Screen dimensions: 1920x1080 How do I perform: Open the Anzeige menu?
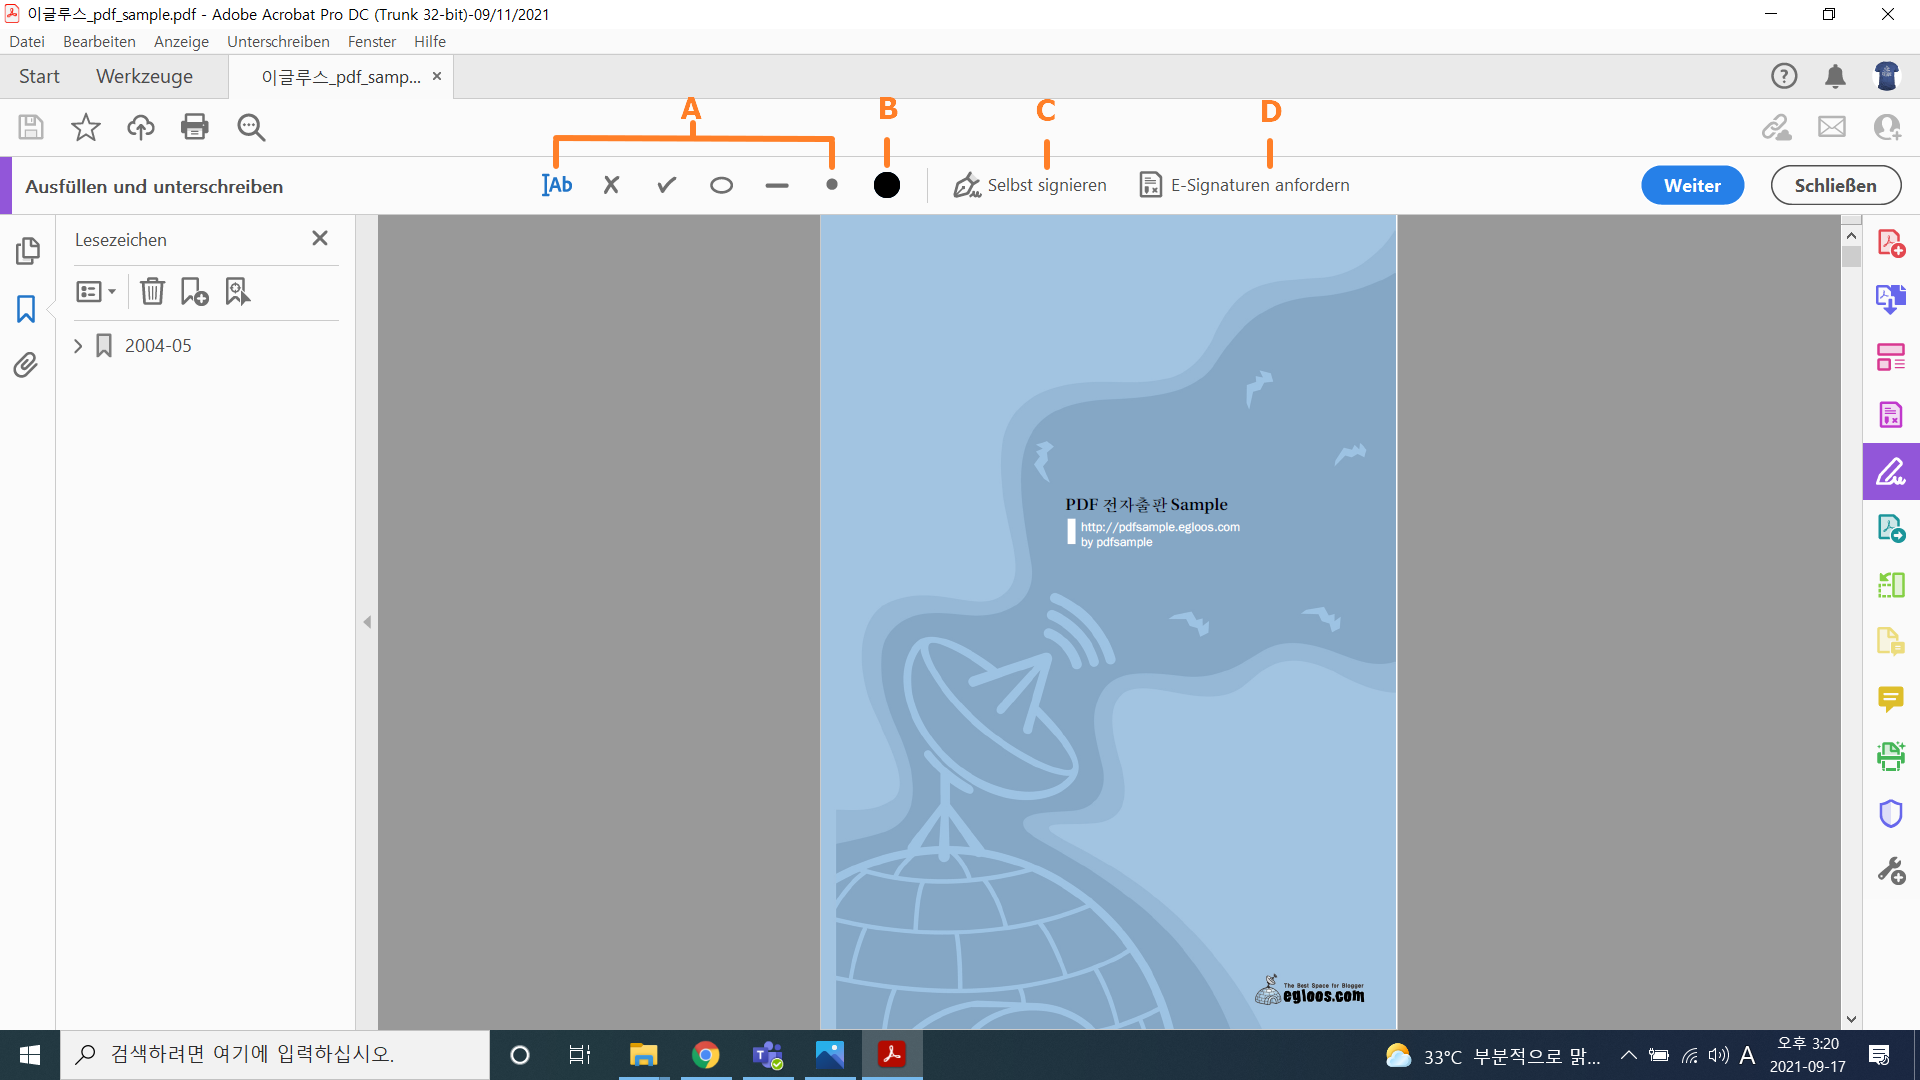181,41
